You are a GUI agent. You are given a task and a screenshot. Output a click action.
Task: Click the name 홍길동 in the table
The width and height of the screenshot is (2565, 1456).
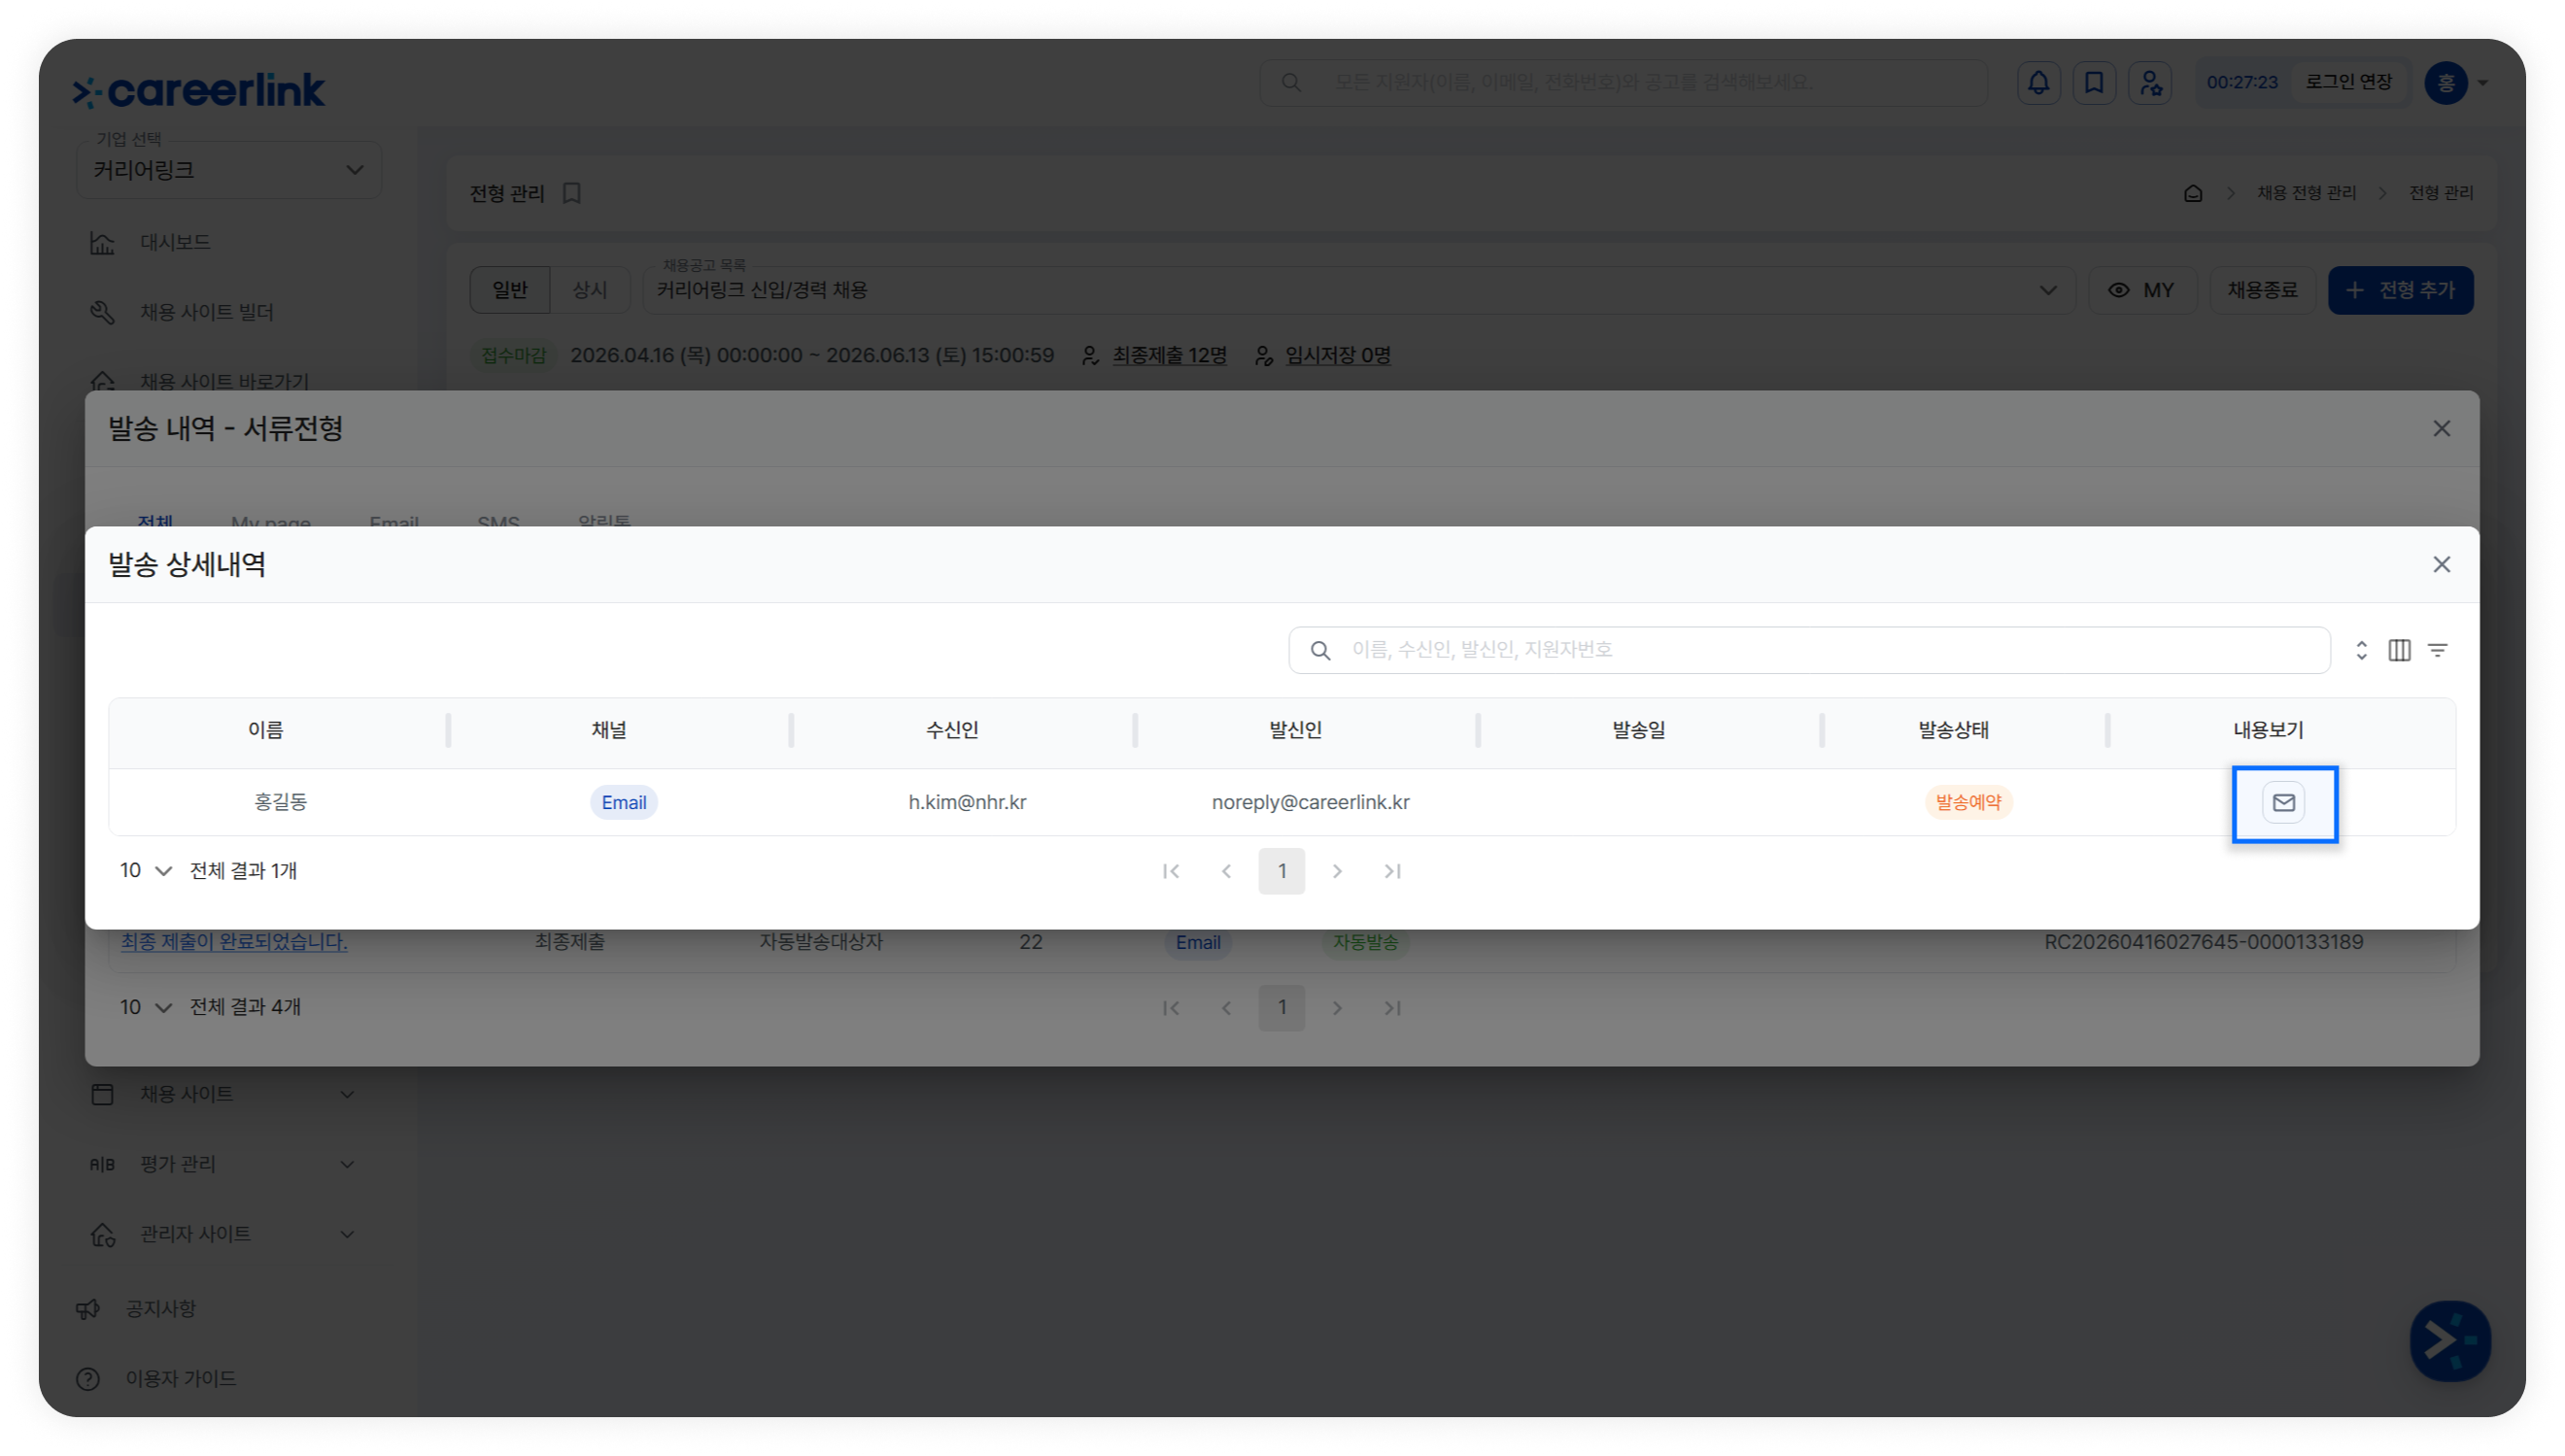(x=280, y=803)
